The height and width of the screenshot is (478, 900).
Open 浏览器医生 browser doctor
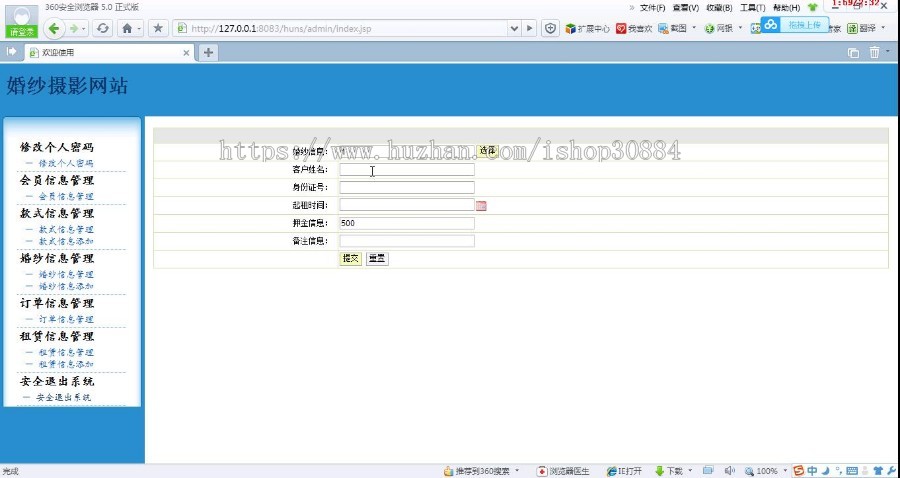[x=563, y=471]
